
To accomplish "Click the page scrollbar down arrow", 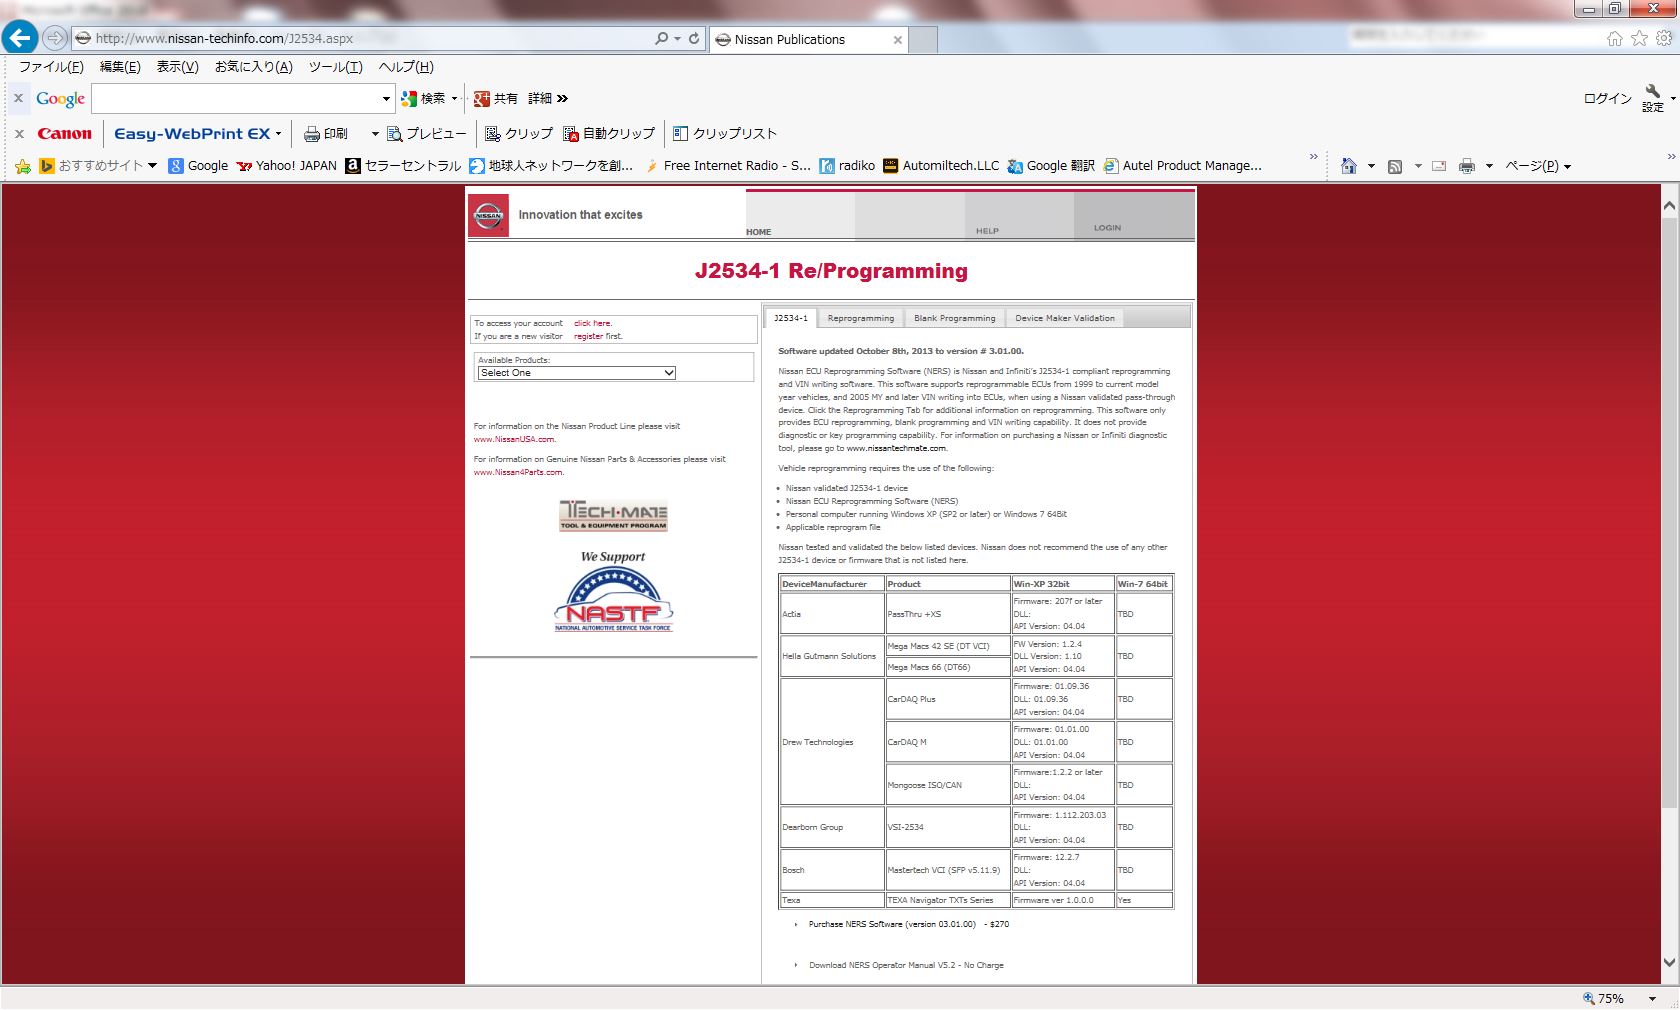I will click(1669, 962).
